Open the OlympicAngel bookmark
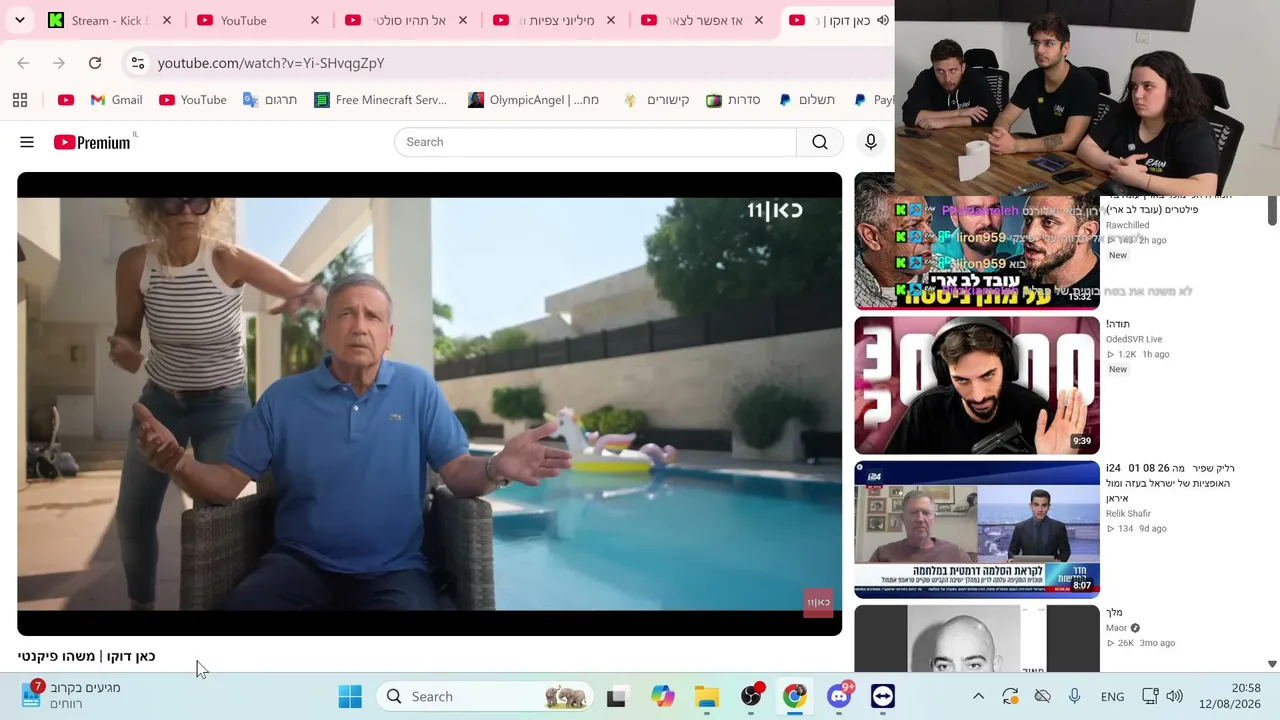The image size is (1280, 720). click(533, 100)
